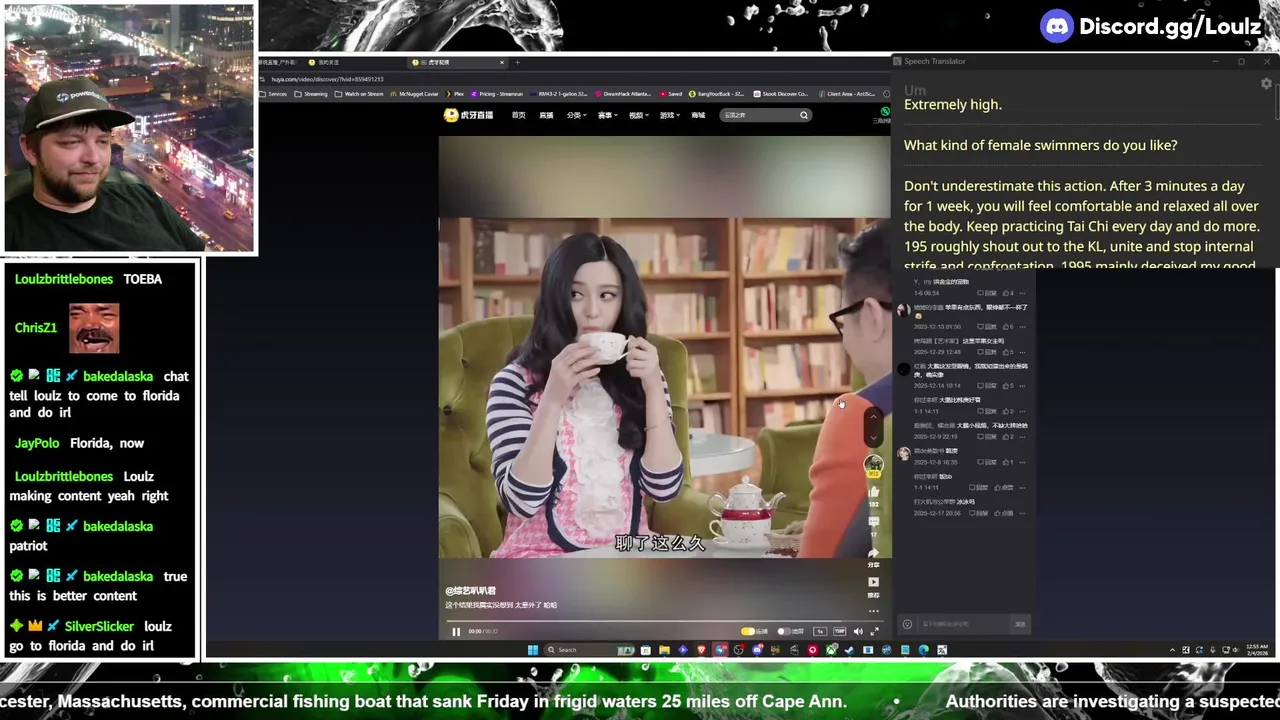Go to the next video with the down chevron
The image size is (1280, 720).
point(873,437)
